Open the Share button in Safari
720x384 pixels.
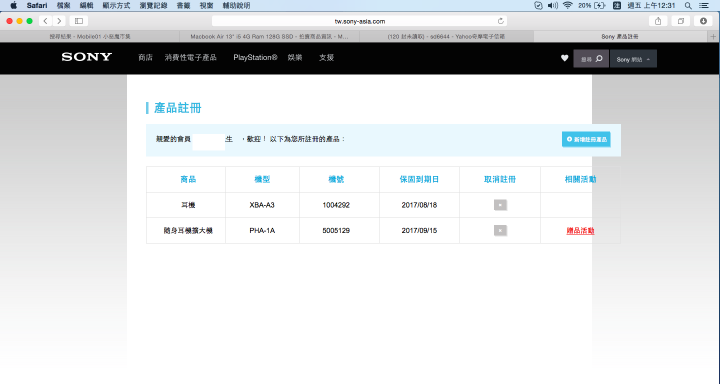coord(658,21)
